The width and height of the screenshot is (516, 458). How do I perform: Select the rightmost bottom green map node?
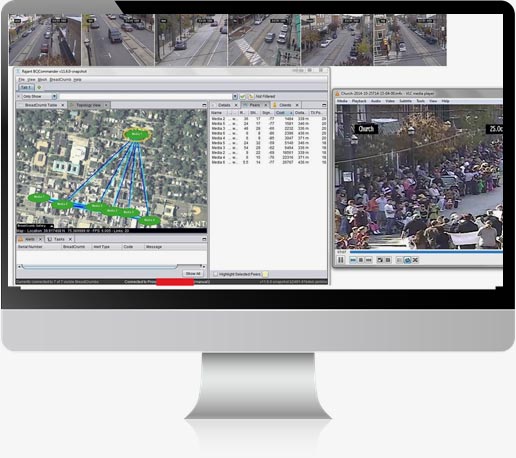tap(149, 220)
